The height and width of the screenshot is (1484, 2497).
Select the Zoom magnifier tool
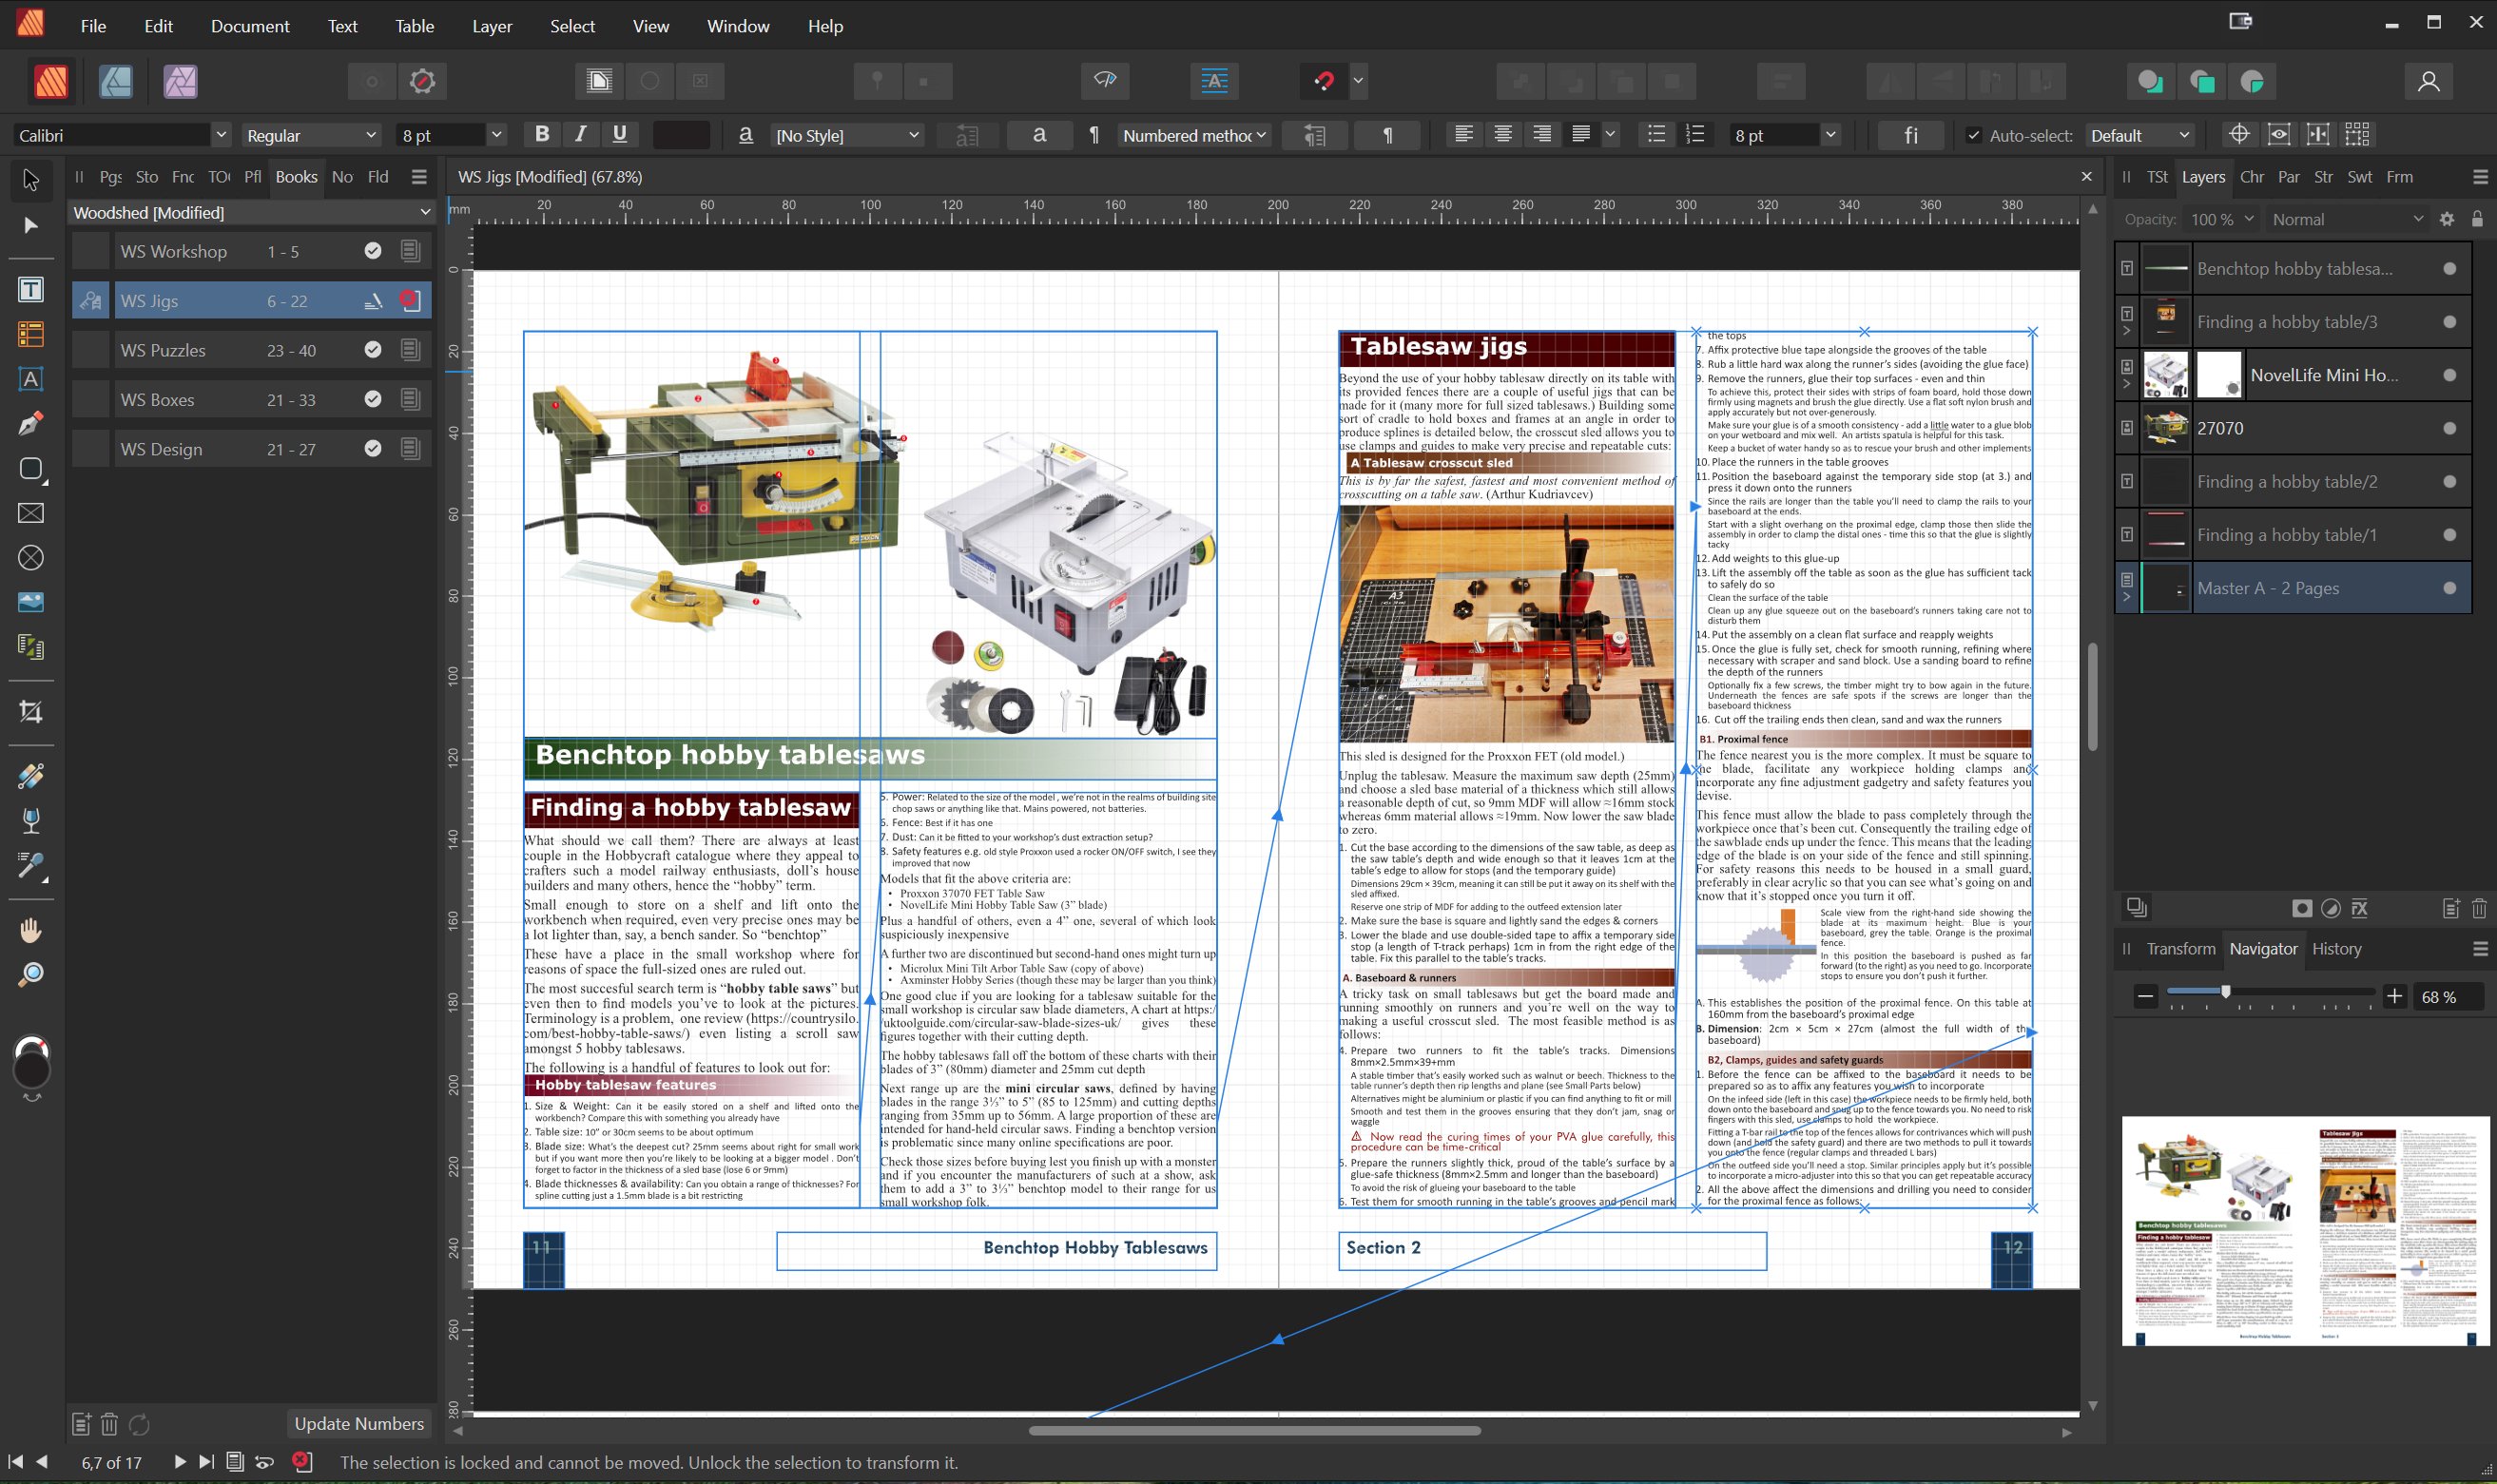[x=31, y=974]
